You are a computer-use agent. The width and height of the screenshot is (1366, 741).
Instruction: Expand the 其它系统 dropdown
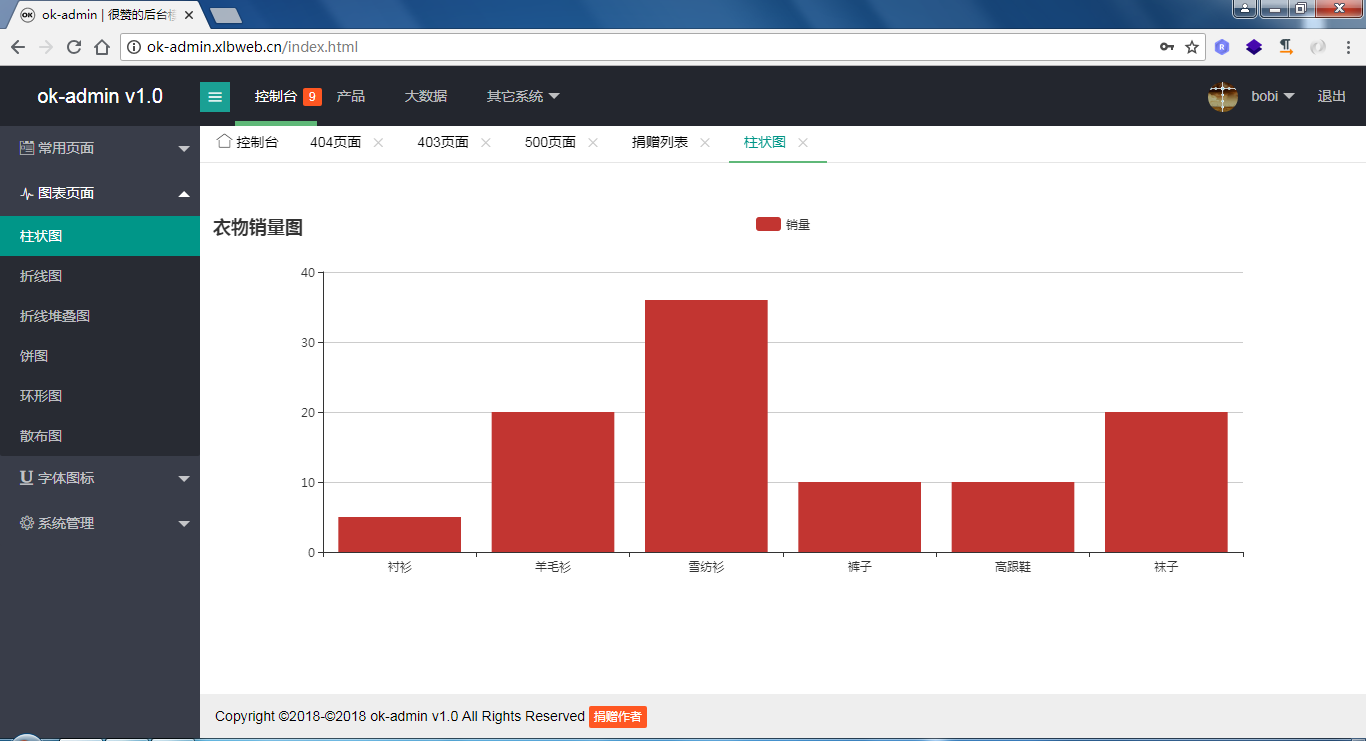522,96
